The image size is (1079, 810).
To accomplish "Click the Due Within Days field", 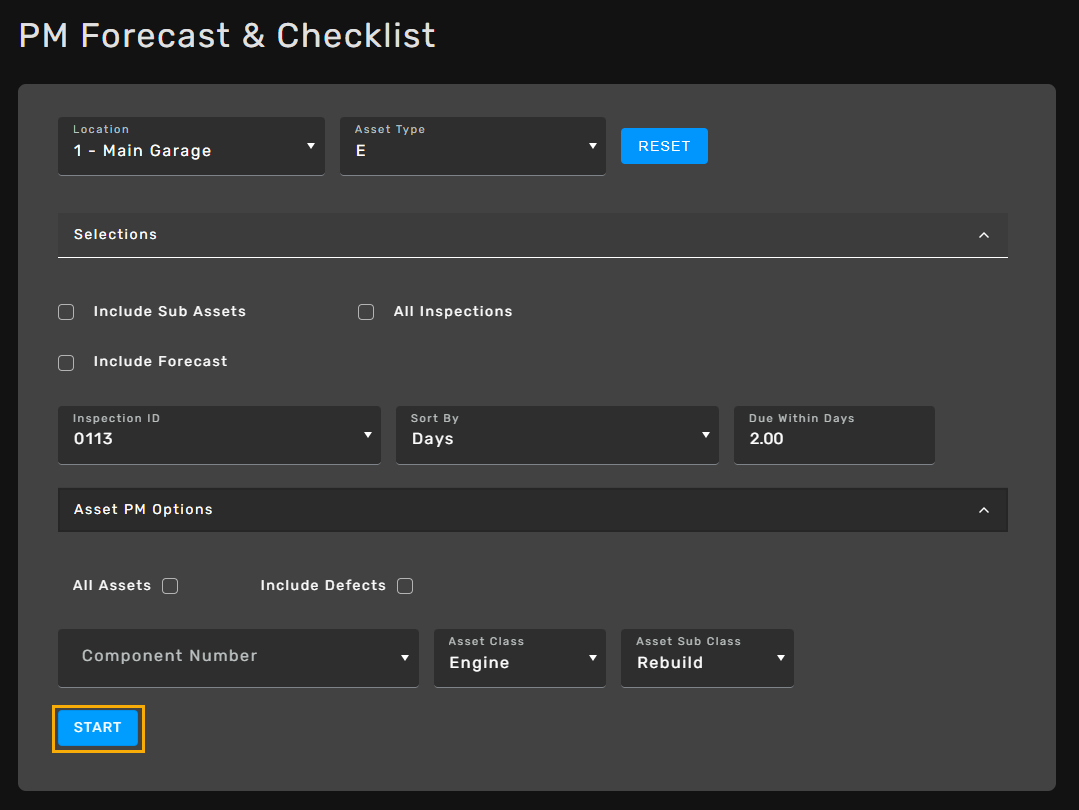I will (833, 438).
